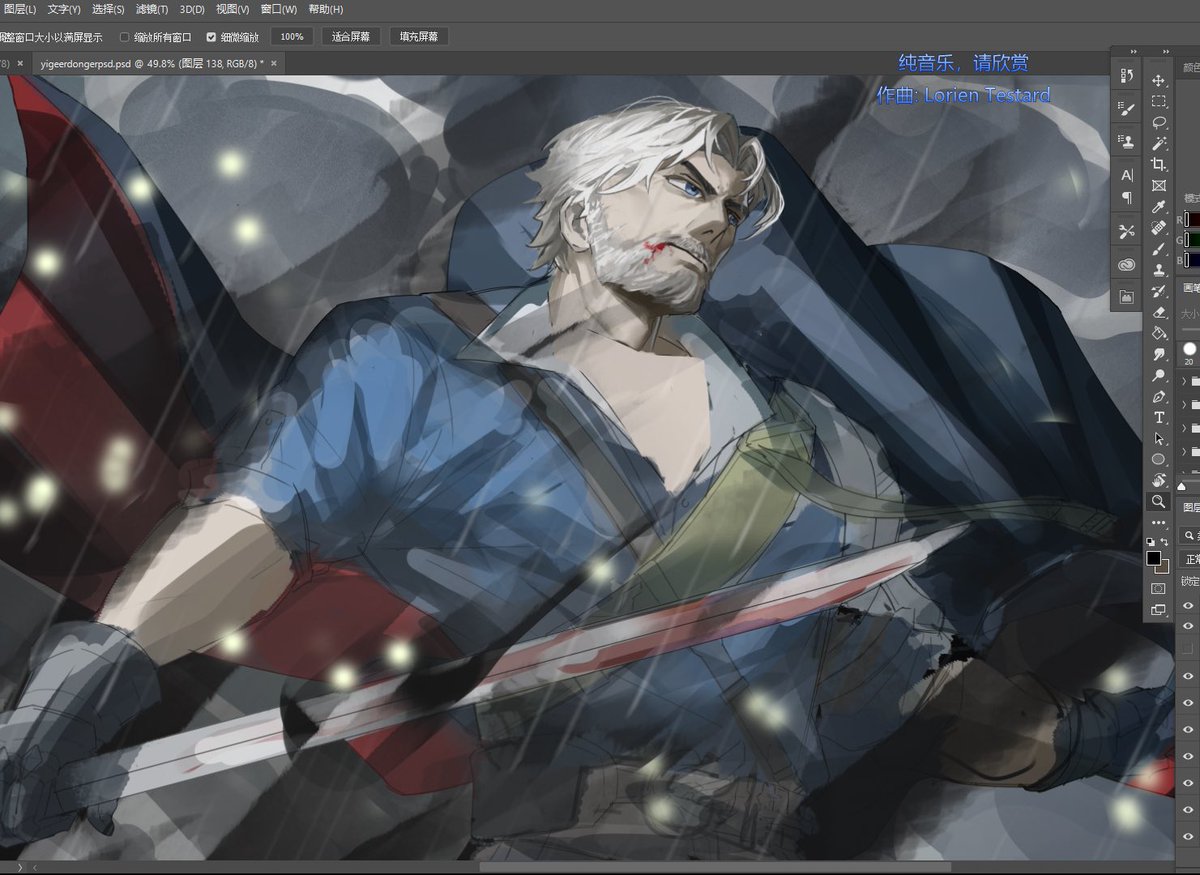Select the Path Selection arrow tool
Viewport: 1200px width, 875px height.
(x=1159, y=438)
